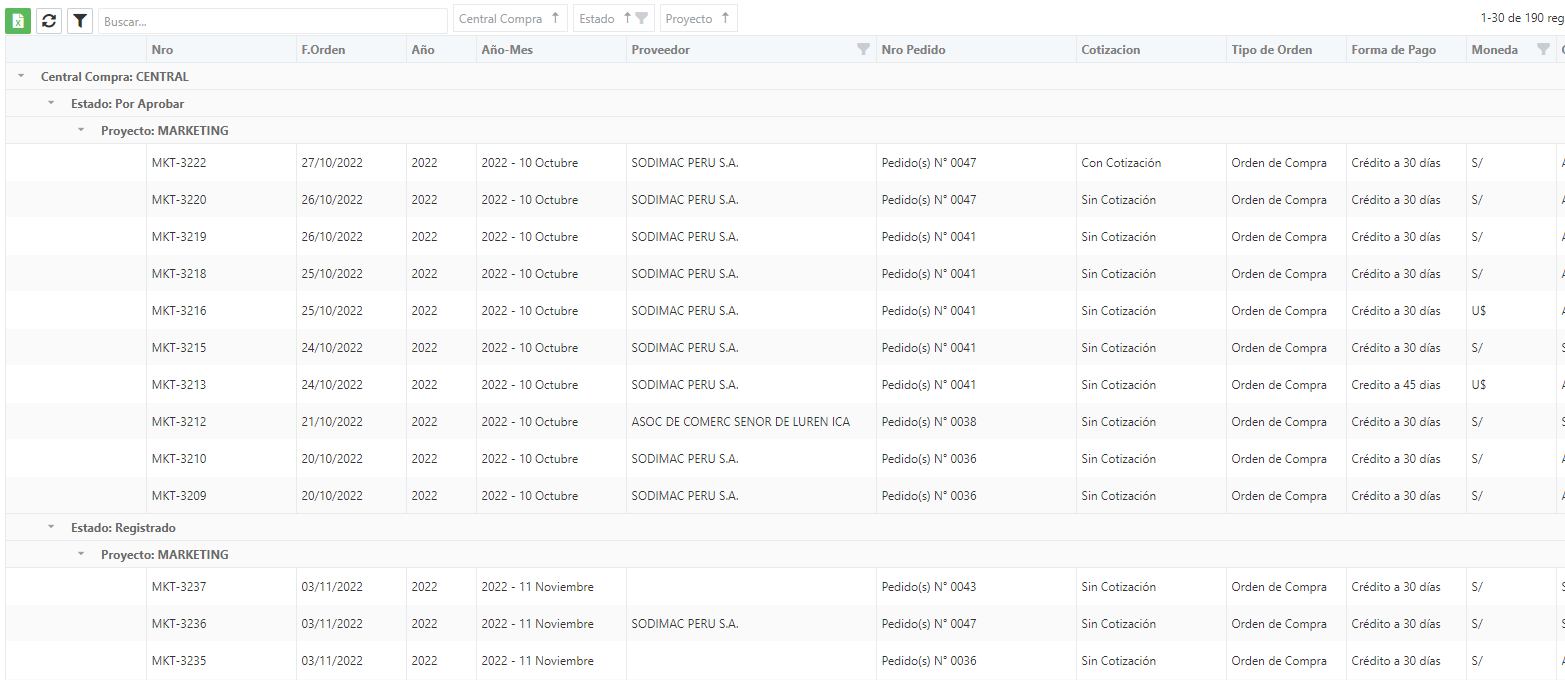Open the Proveedor column filter icon
1565x680 pixels.
[x=863, y=50]
